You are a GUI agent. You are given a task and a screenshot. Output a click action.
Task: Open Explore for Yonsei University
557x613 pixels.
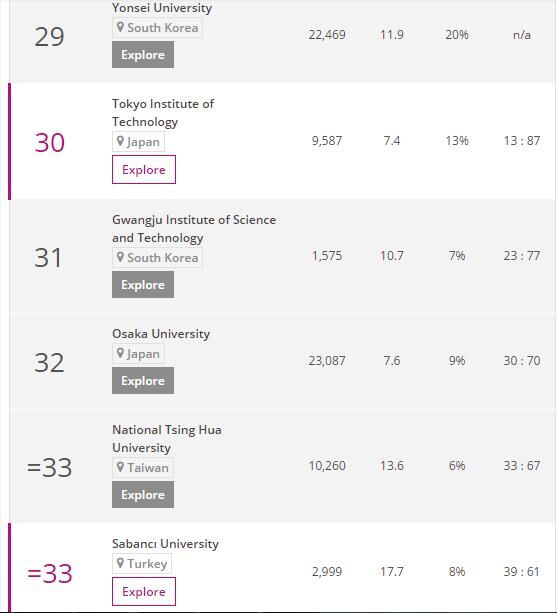[143, 55]
